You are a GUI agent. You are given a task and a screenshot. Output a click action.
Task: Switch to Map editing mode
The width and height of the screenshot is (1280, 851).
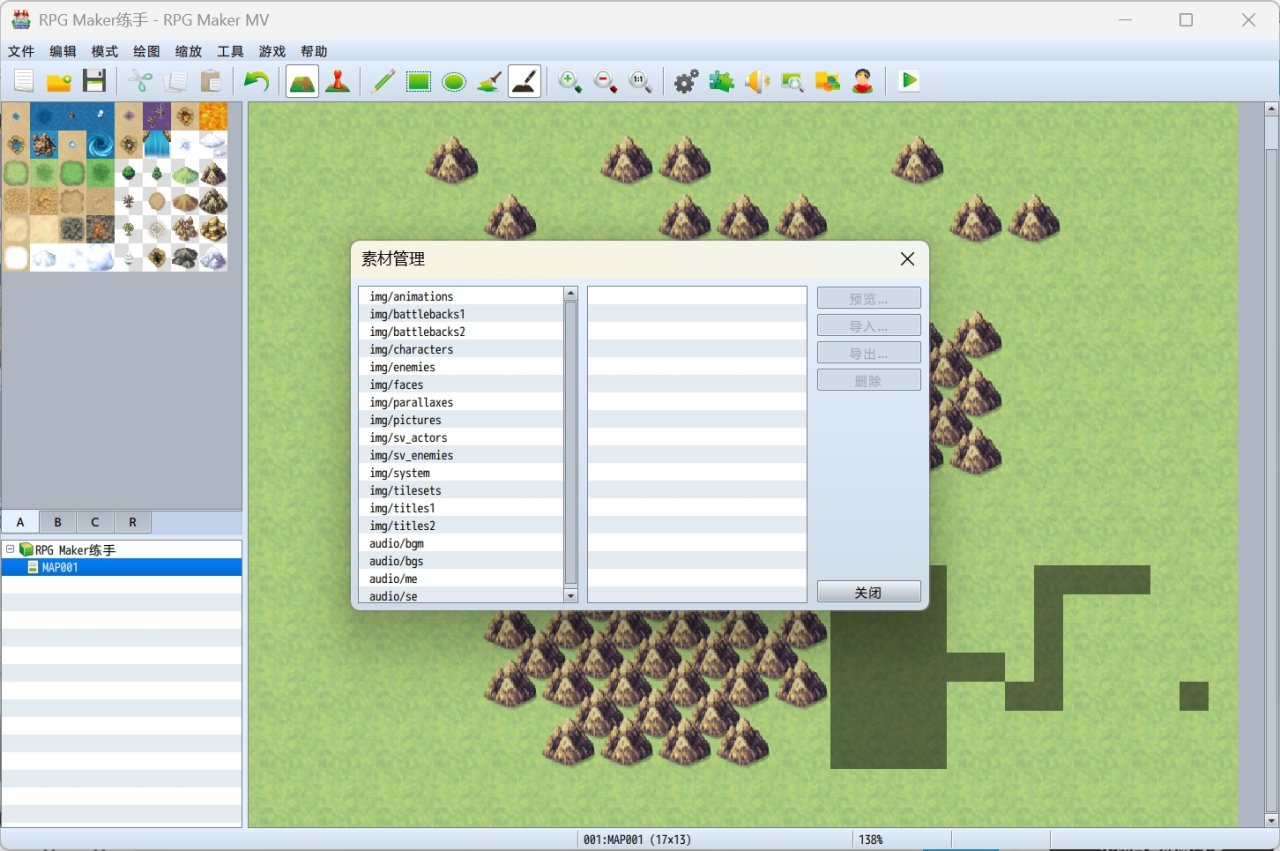302,81
